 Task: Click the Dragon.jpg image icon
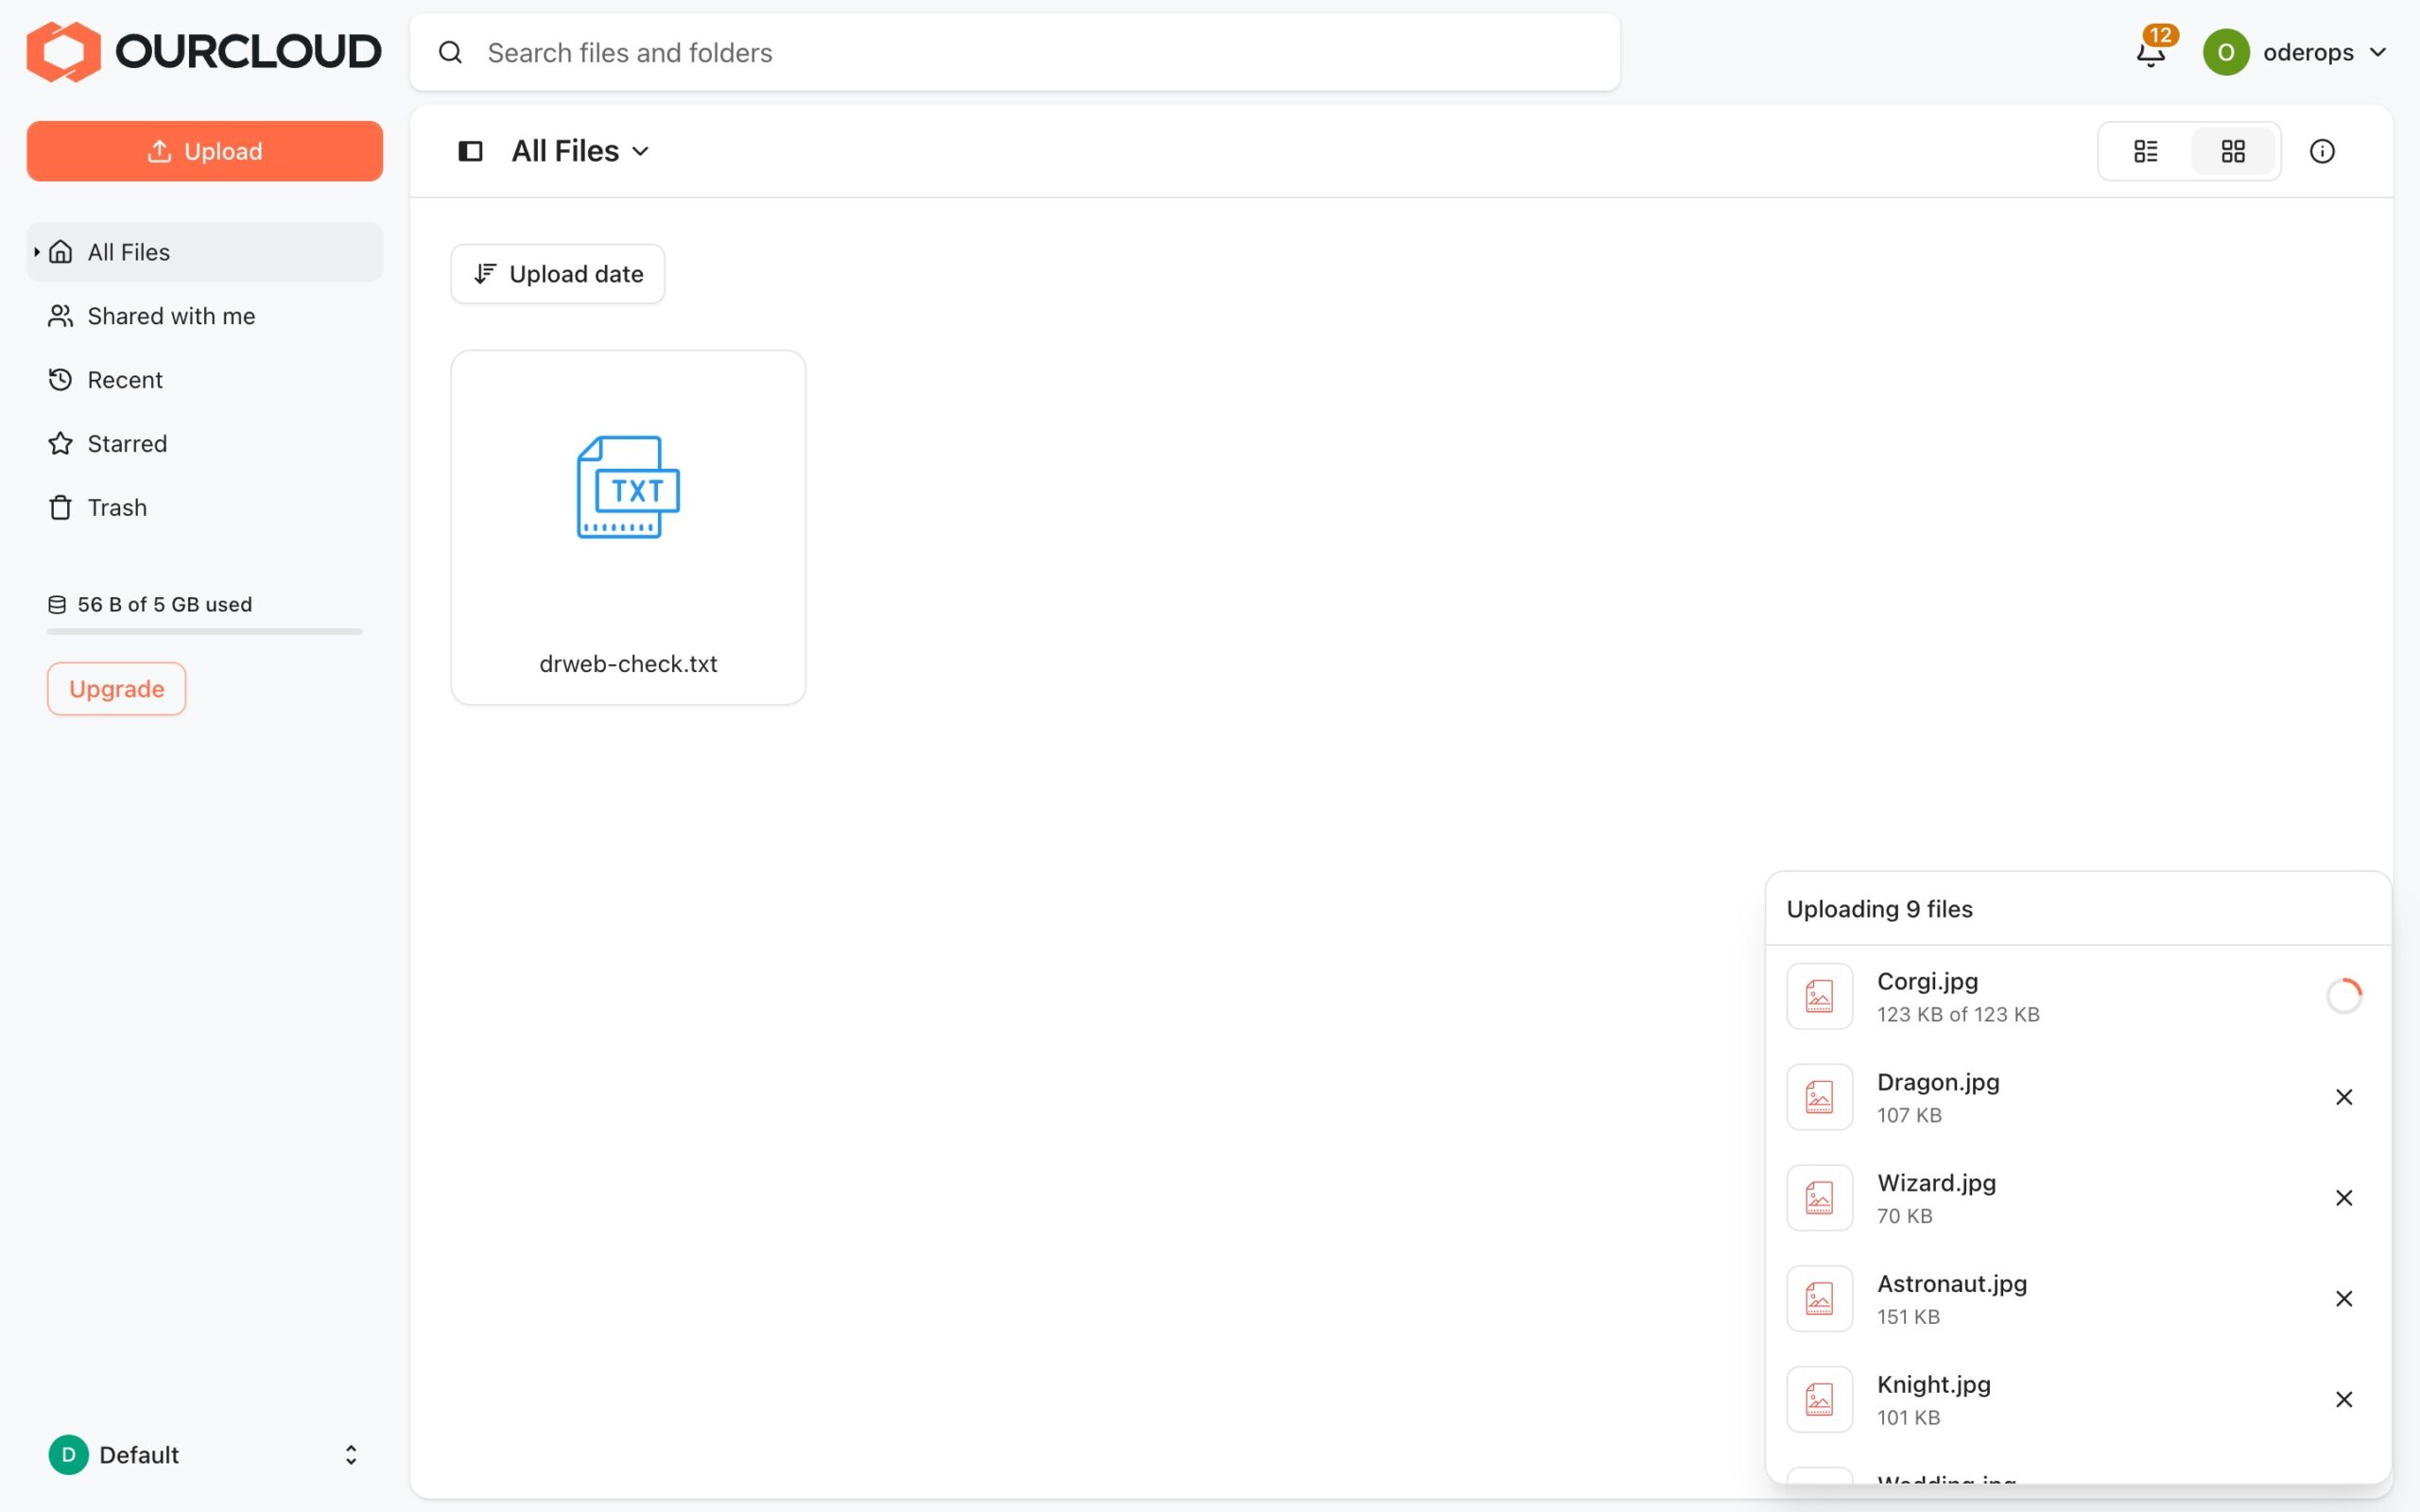pyautogui.click(x=1819, y=1097)
